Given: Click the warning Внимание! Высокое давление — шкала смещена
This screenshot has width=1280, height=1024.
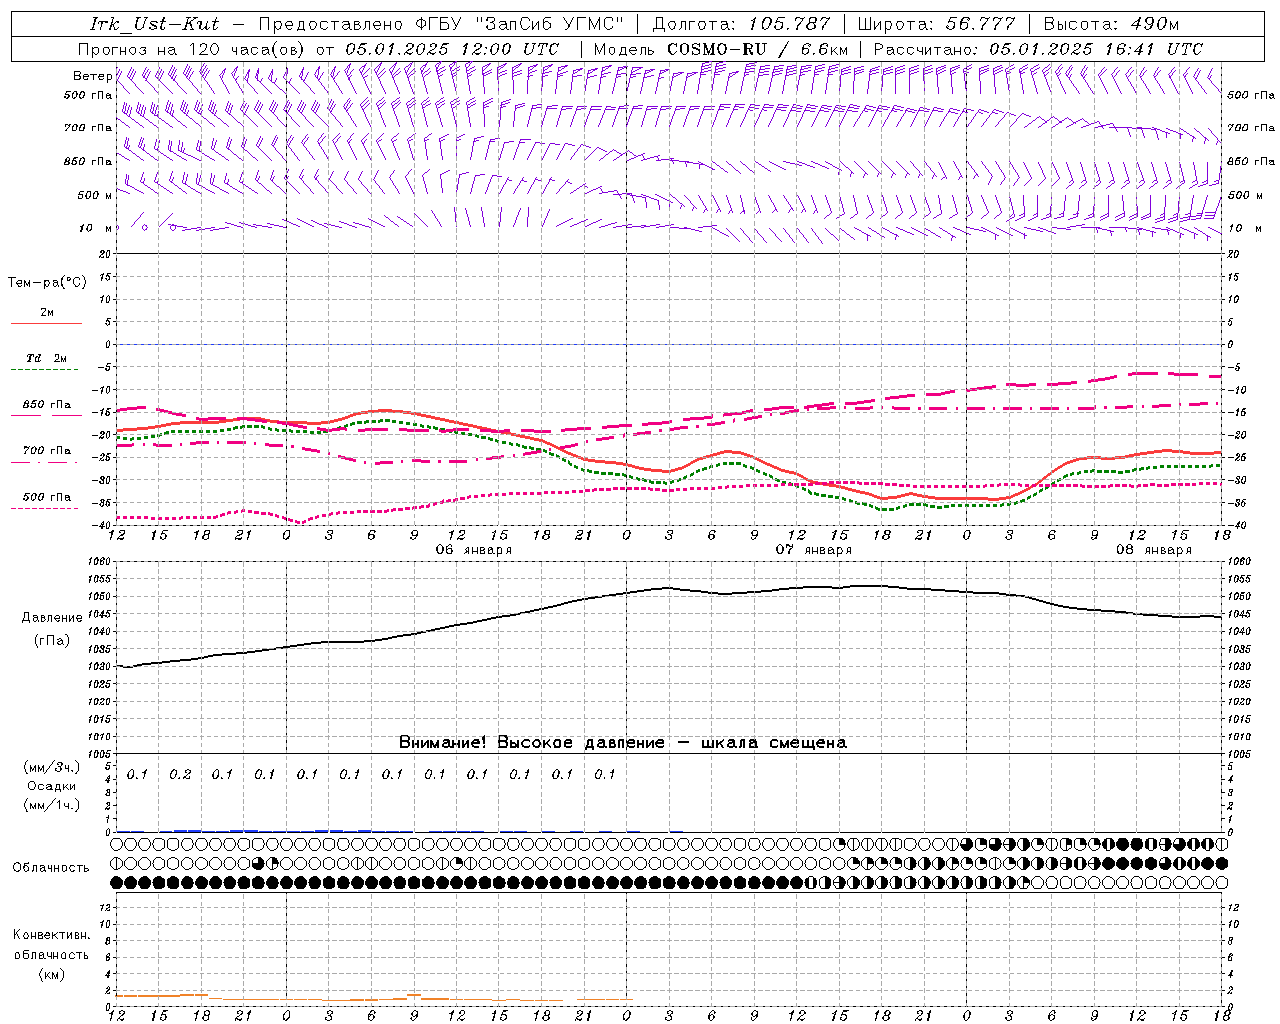Looking at the screenshot, I should click(x=623, y=743).
